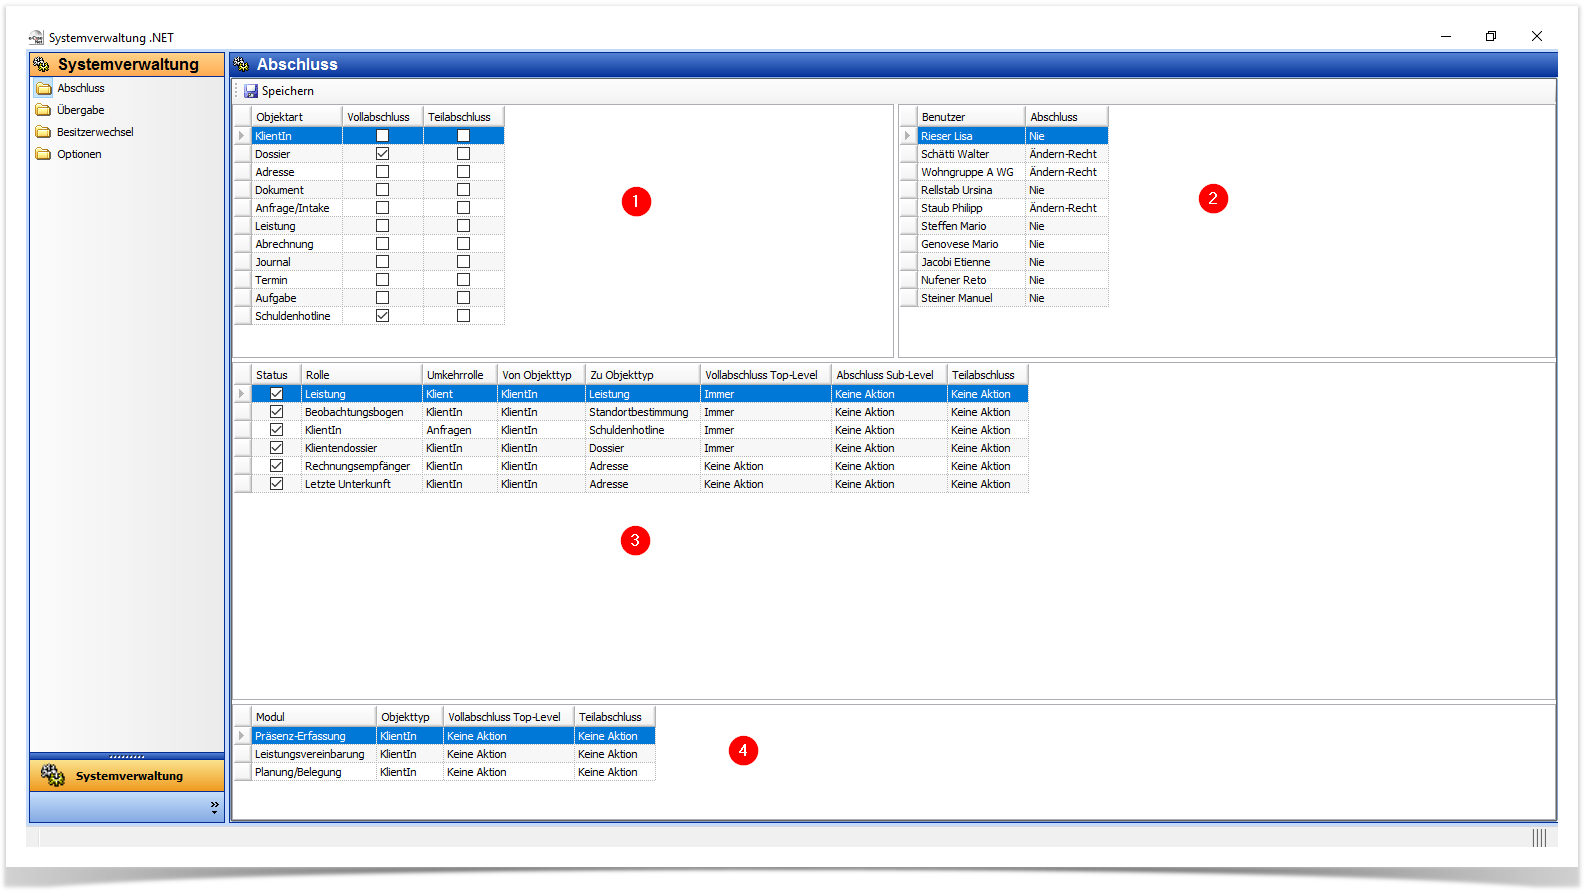Image resolution: width=1592 pixels, height=896 pixels.
Task: Click the Standortbestimmung Zu Objekttyp cell
Action: tap(642, 412)
